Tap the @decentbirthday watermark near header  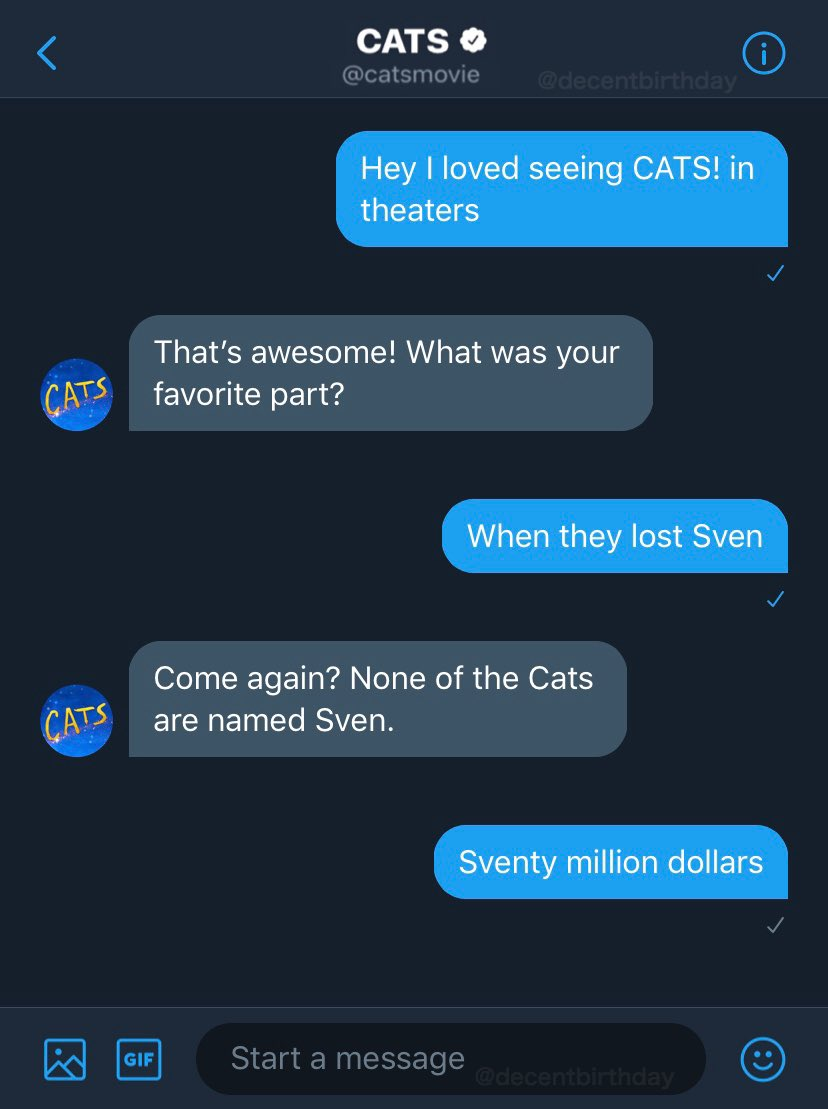(636, 81)
